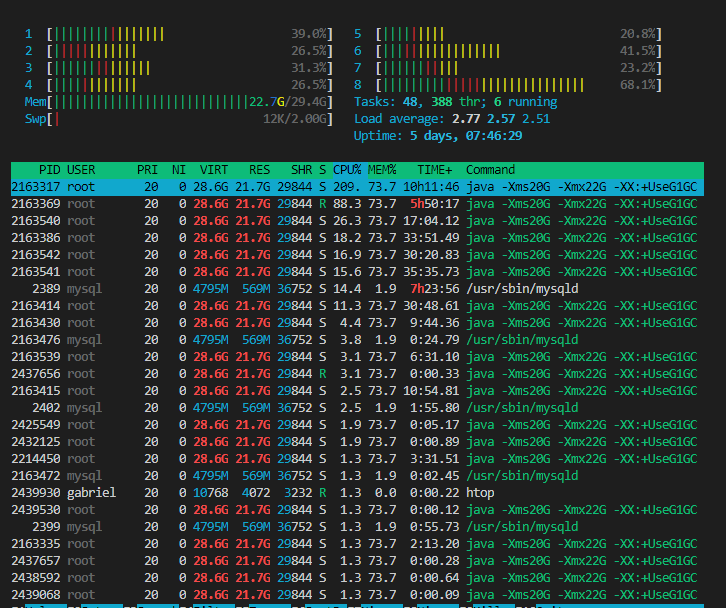
Task: Click the CPU 2 usage meter
Action: 179,51
